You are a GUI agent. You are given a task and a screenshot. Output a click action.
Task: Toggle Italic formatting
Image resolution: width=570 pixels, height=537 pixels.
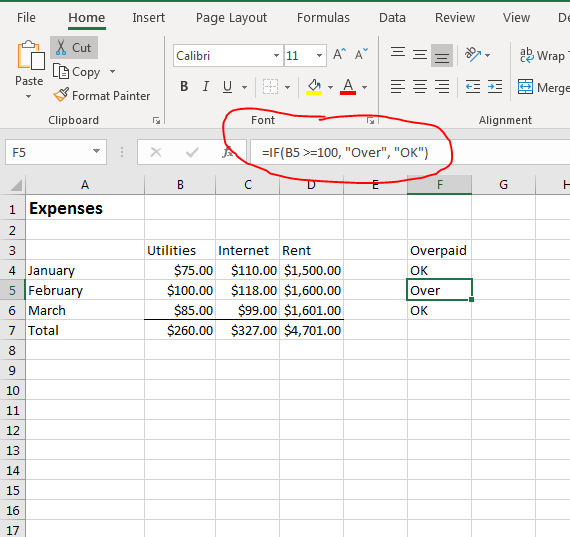(x=206, y=87)
